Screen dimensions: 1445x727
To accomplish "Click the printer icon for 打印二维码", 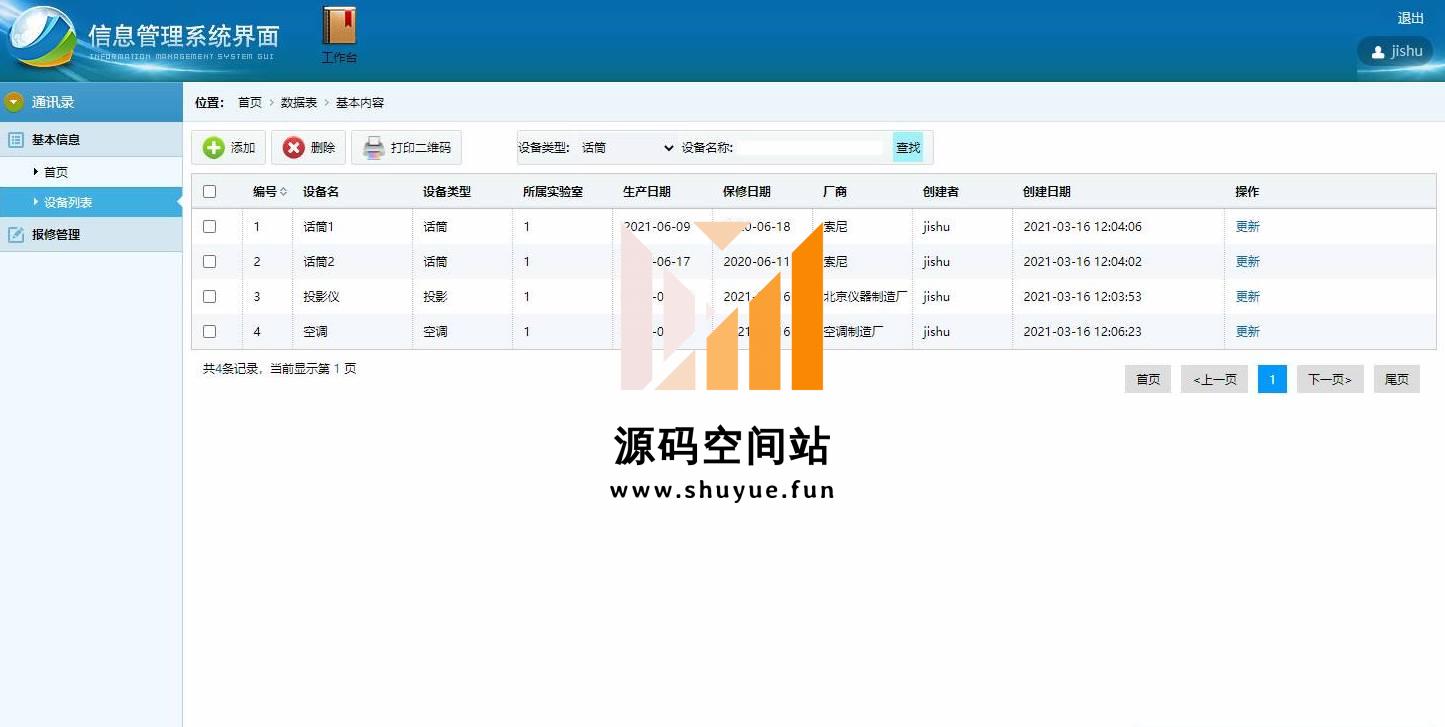I will (x=373, y=148).
